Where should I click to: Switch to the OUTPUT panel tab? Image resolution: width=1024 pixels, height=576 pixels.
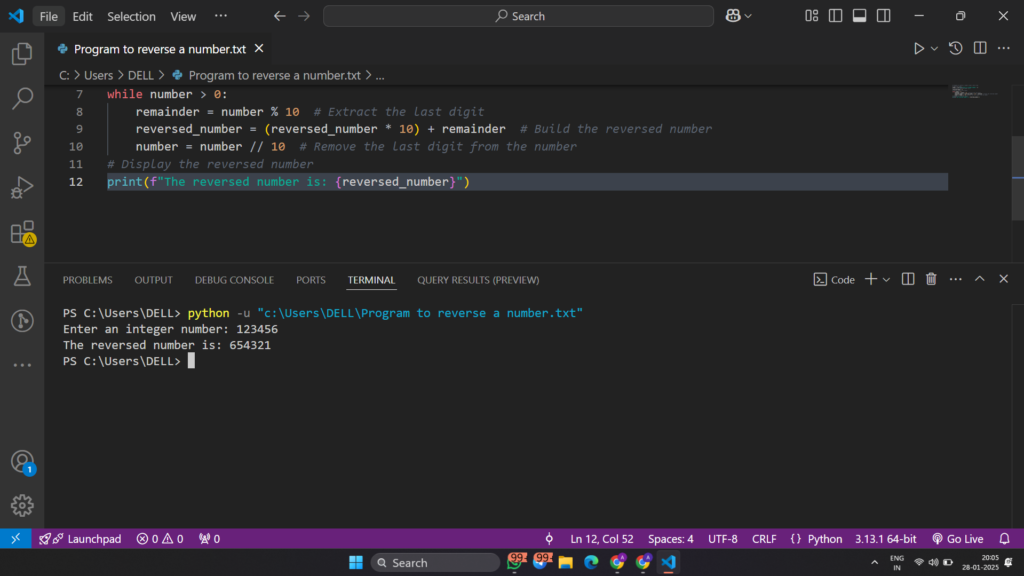tap(153, 280)
